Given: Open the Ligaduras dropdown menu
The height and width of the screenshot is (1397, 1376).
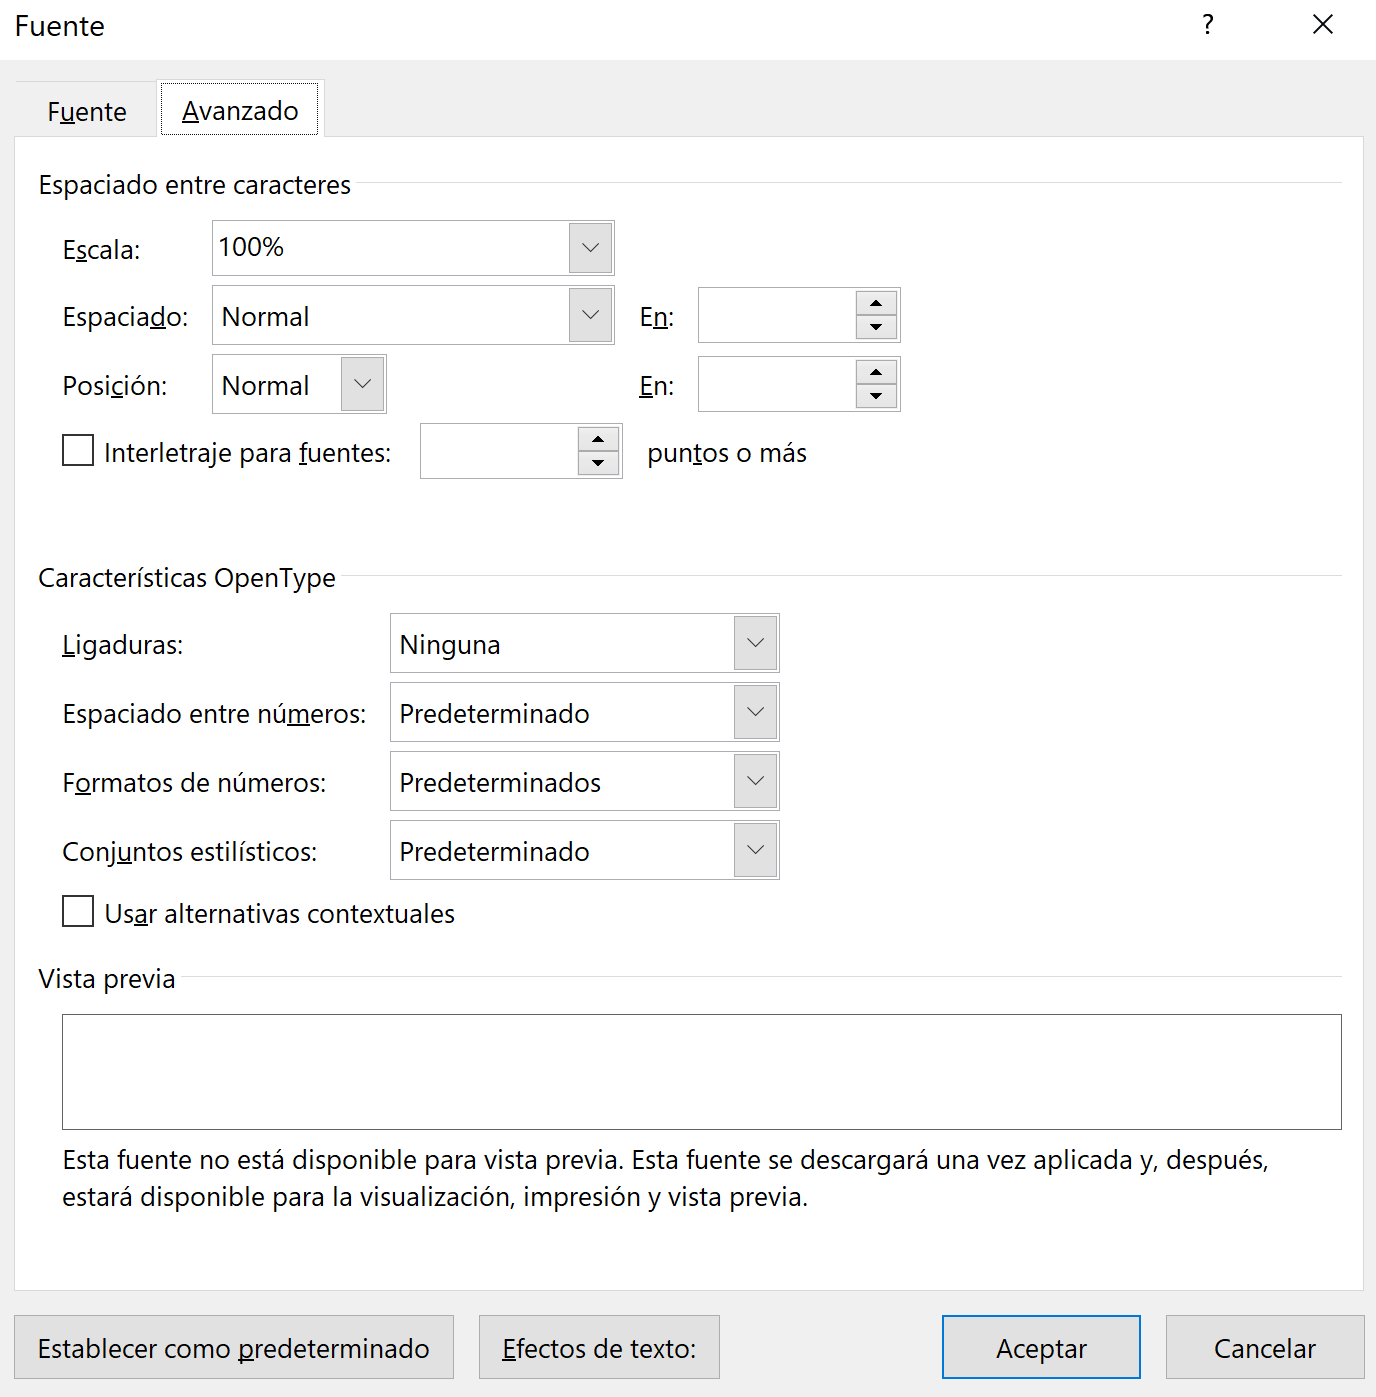Looking at the screenshot, I should [755, 643].
